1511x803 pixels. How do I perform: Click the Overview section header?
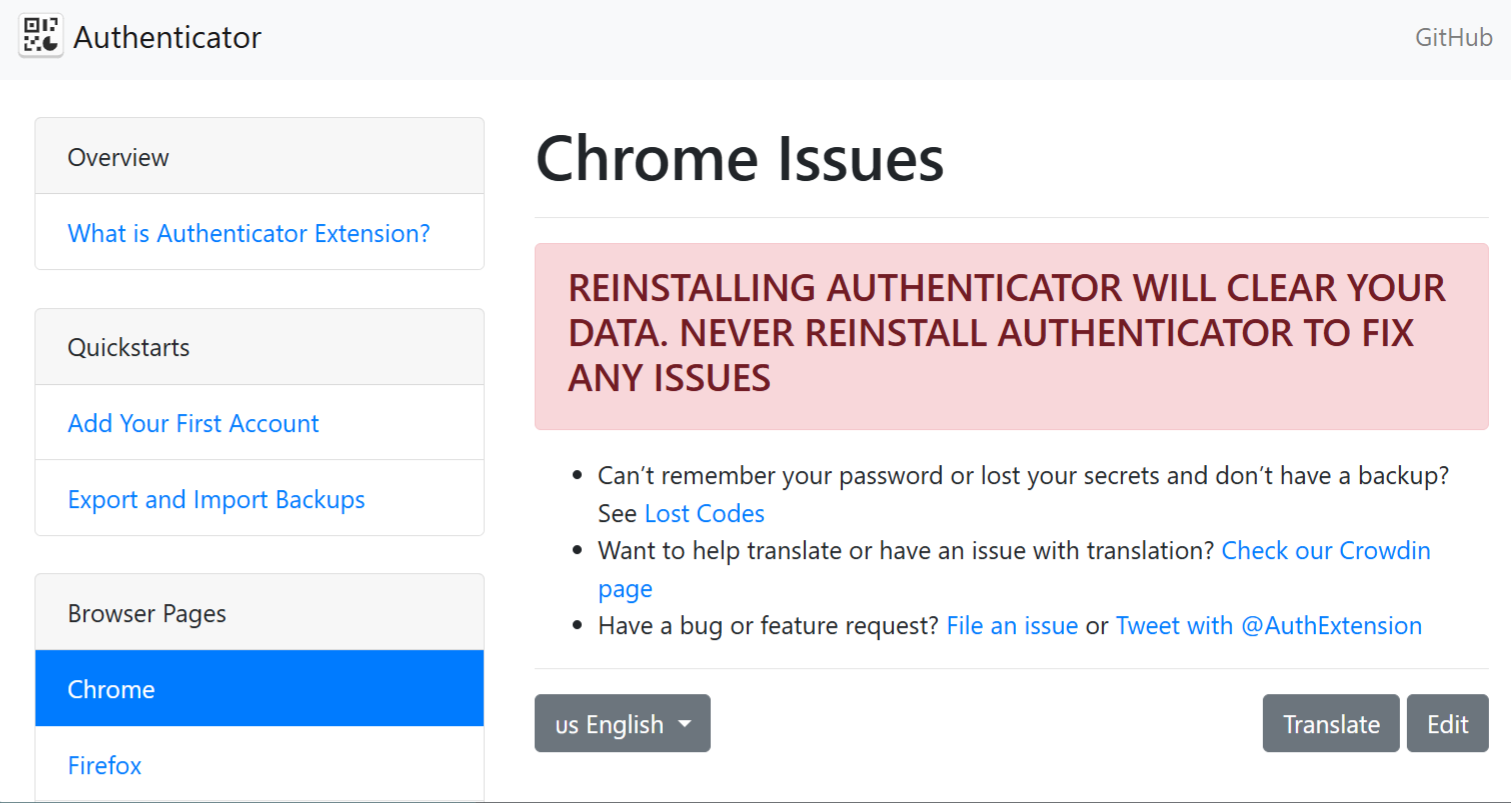tap(260, 157)
